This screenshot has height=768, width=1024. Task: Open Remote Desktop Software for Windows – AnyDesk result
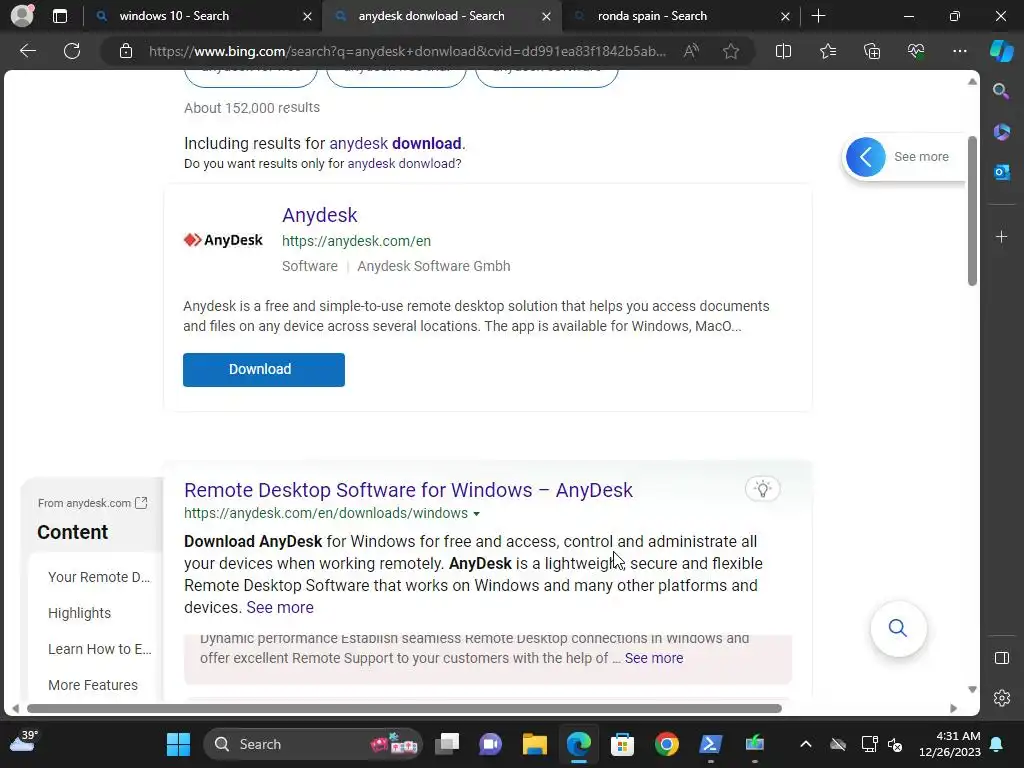click(x=408, y=490)
